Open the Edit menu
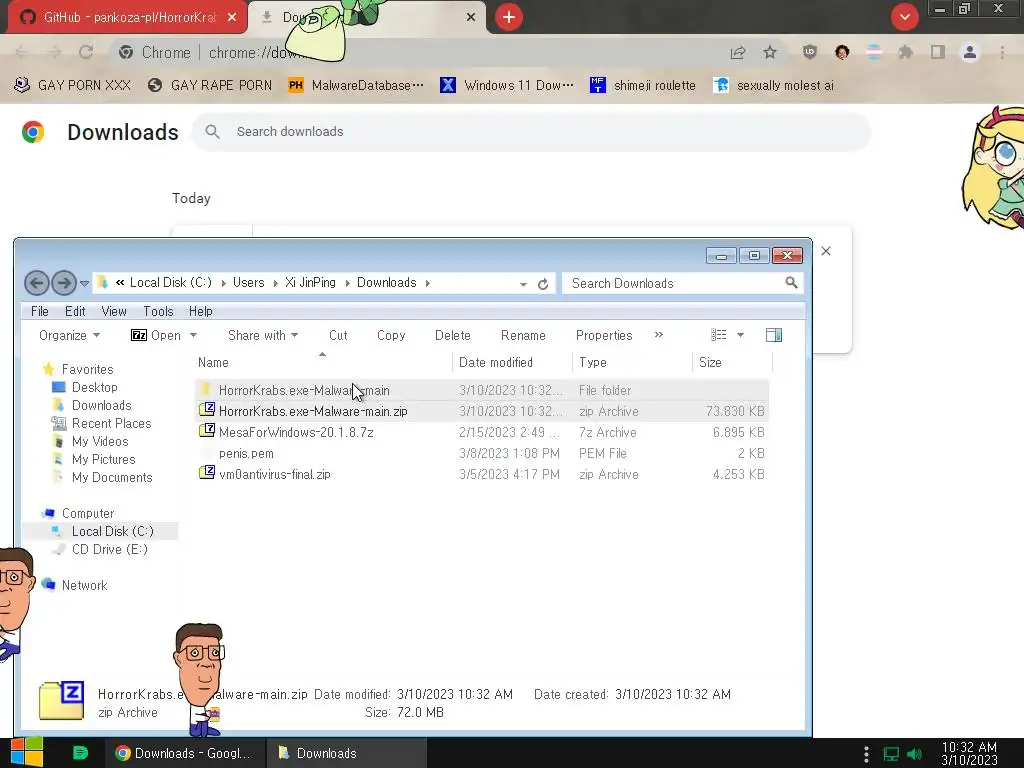The image size is (1024, 768). (75, 311)
